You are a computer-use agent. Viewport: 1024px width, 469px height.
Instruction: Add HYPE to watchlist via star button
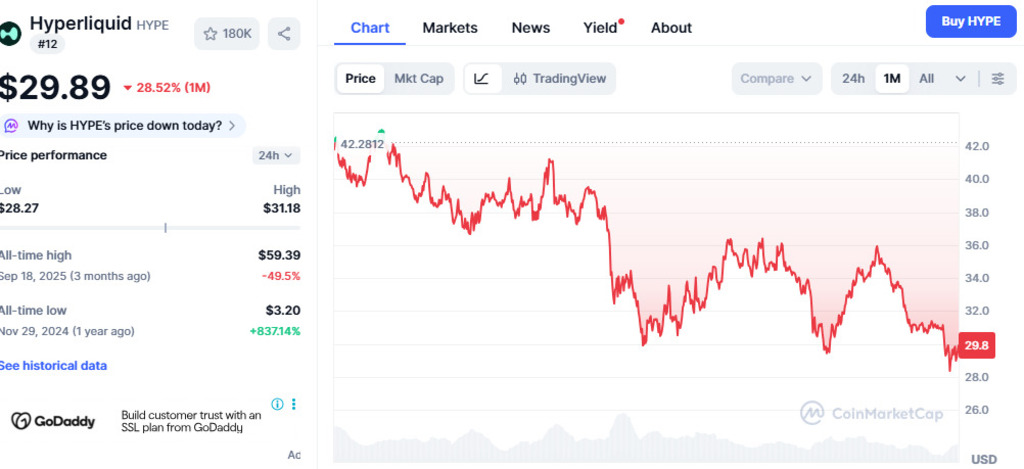(227, 34)
